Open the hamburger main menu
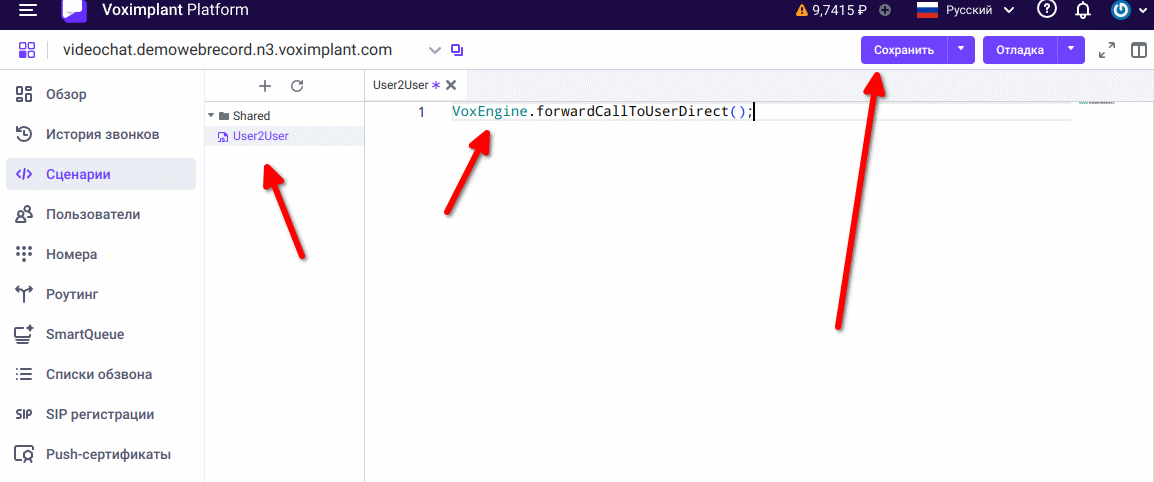The image size is (1154, 482). pos(28,11)
